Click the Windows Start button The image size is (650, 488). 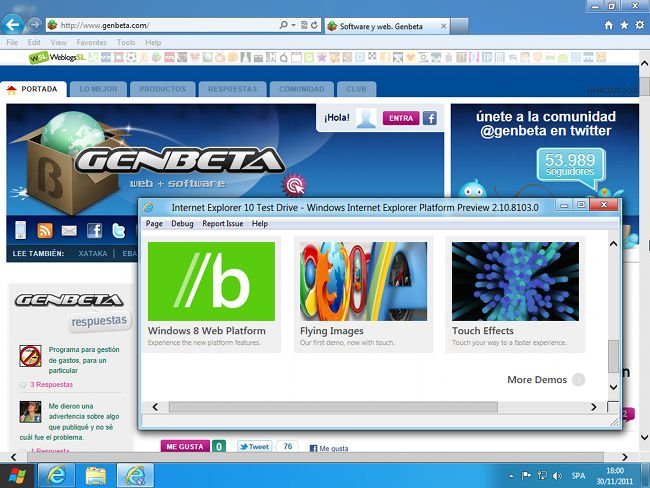click(17, 476)
